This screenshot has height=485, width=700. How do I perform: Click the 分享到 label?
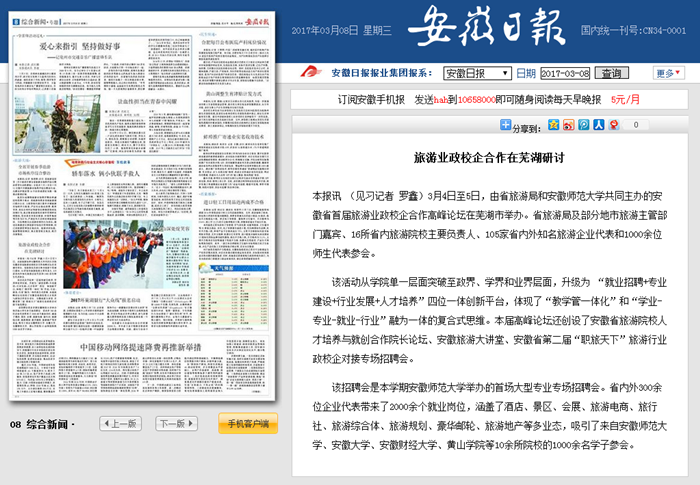(x=526, y=129)
